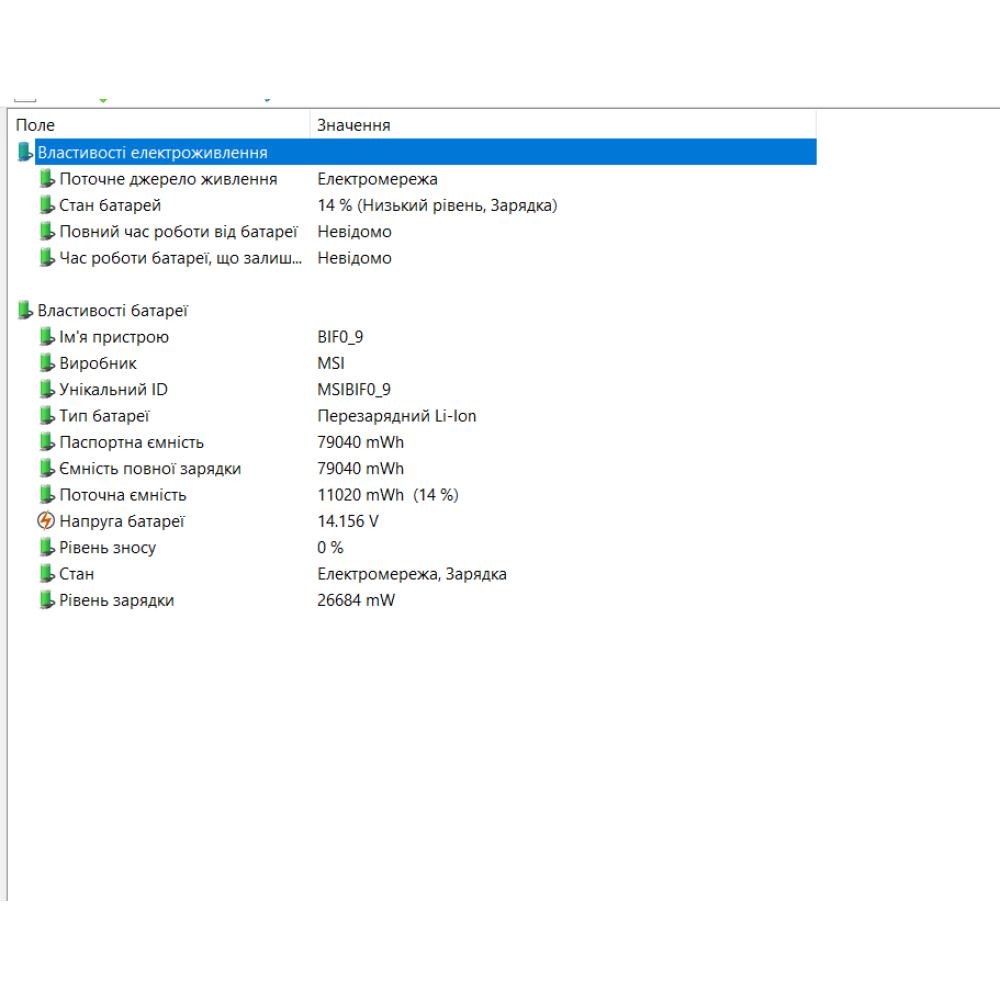Click the Поле column header

click(x=36, y=125)
